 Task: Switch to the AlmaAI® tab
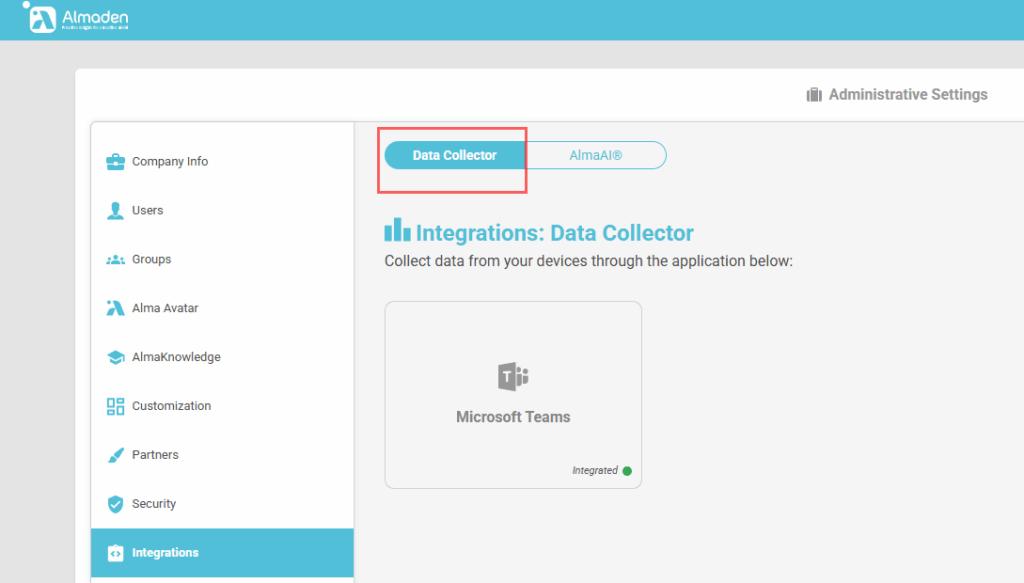[595, 155]
